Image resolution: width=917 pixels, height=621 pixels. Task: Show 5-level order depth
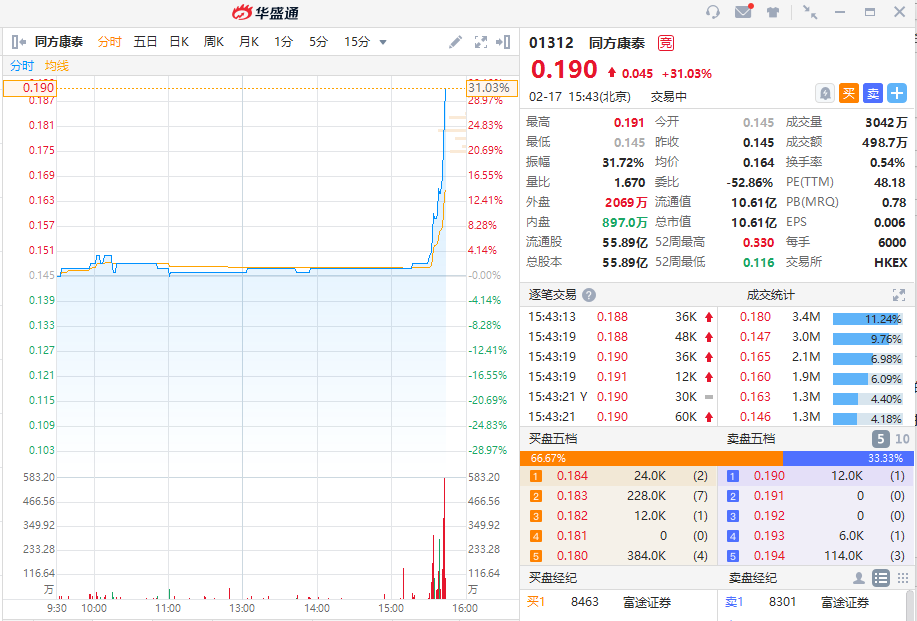[x=880, y=439]
